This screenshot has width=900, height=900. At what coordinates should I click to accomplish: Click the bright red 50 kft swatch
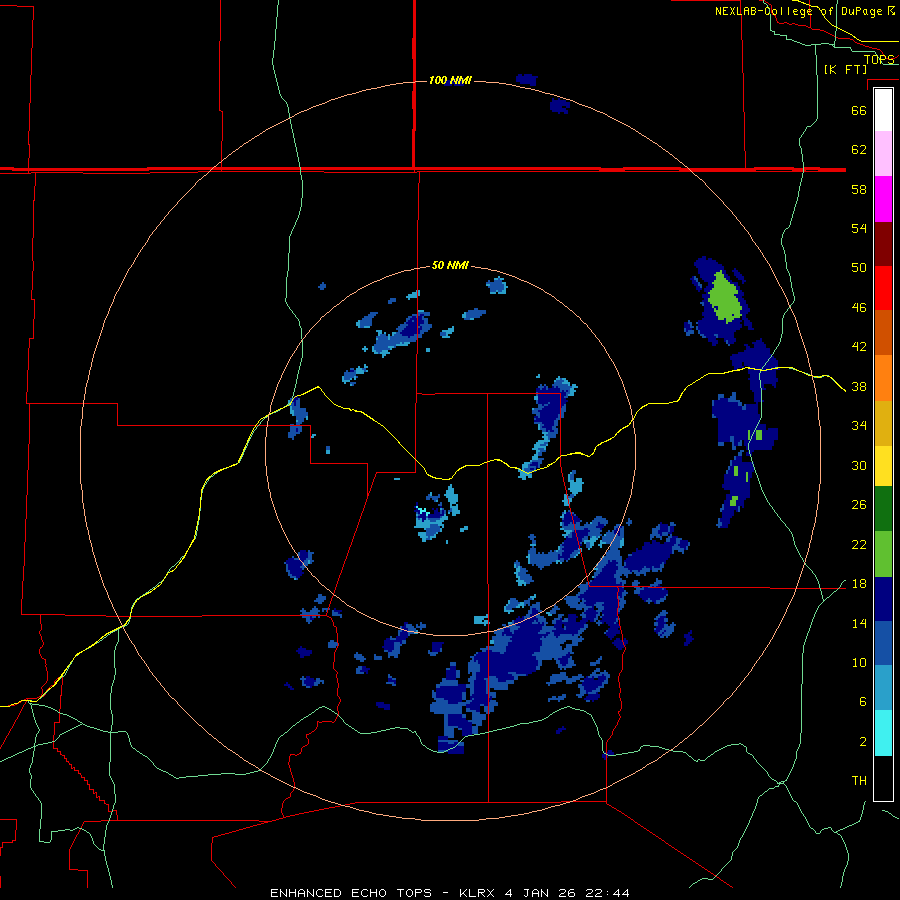point(883,288)
